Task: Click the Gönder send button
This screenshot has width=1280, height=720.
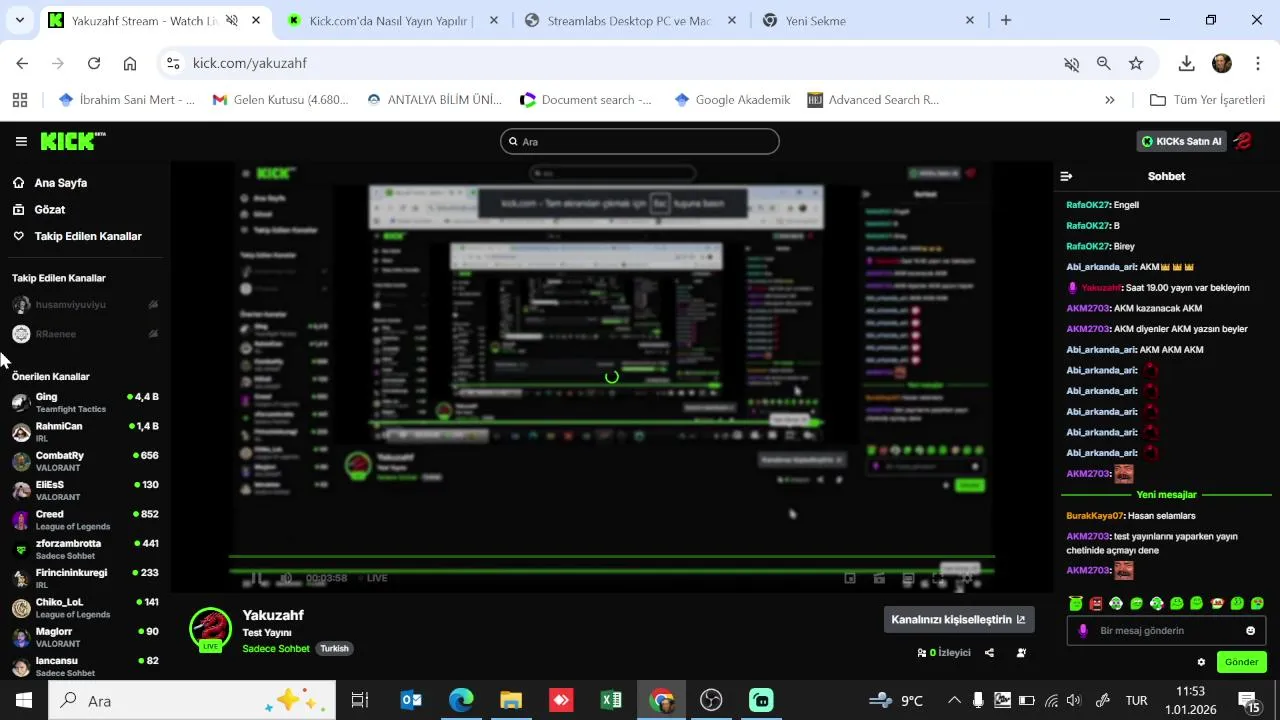Action: pos(1241,662)
